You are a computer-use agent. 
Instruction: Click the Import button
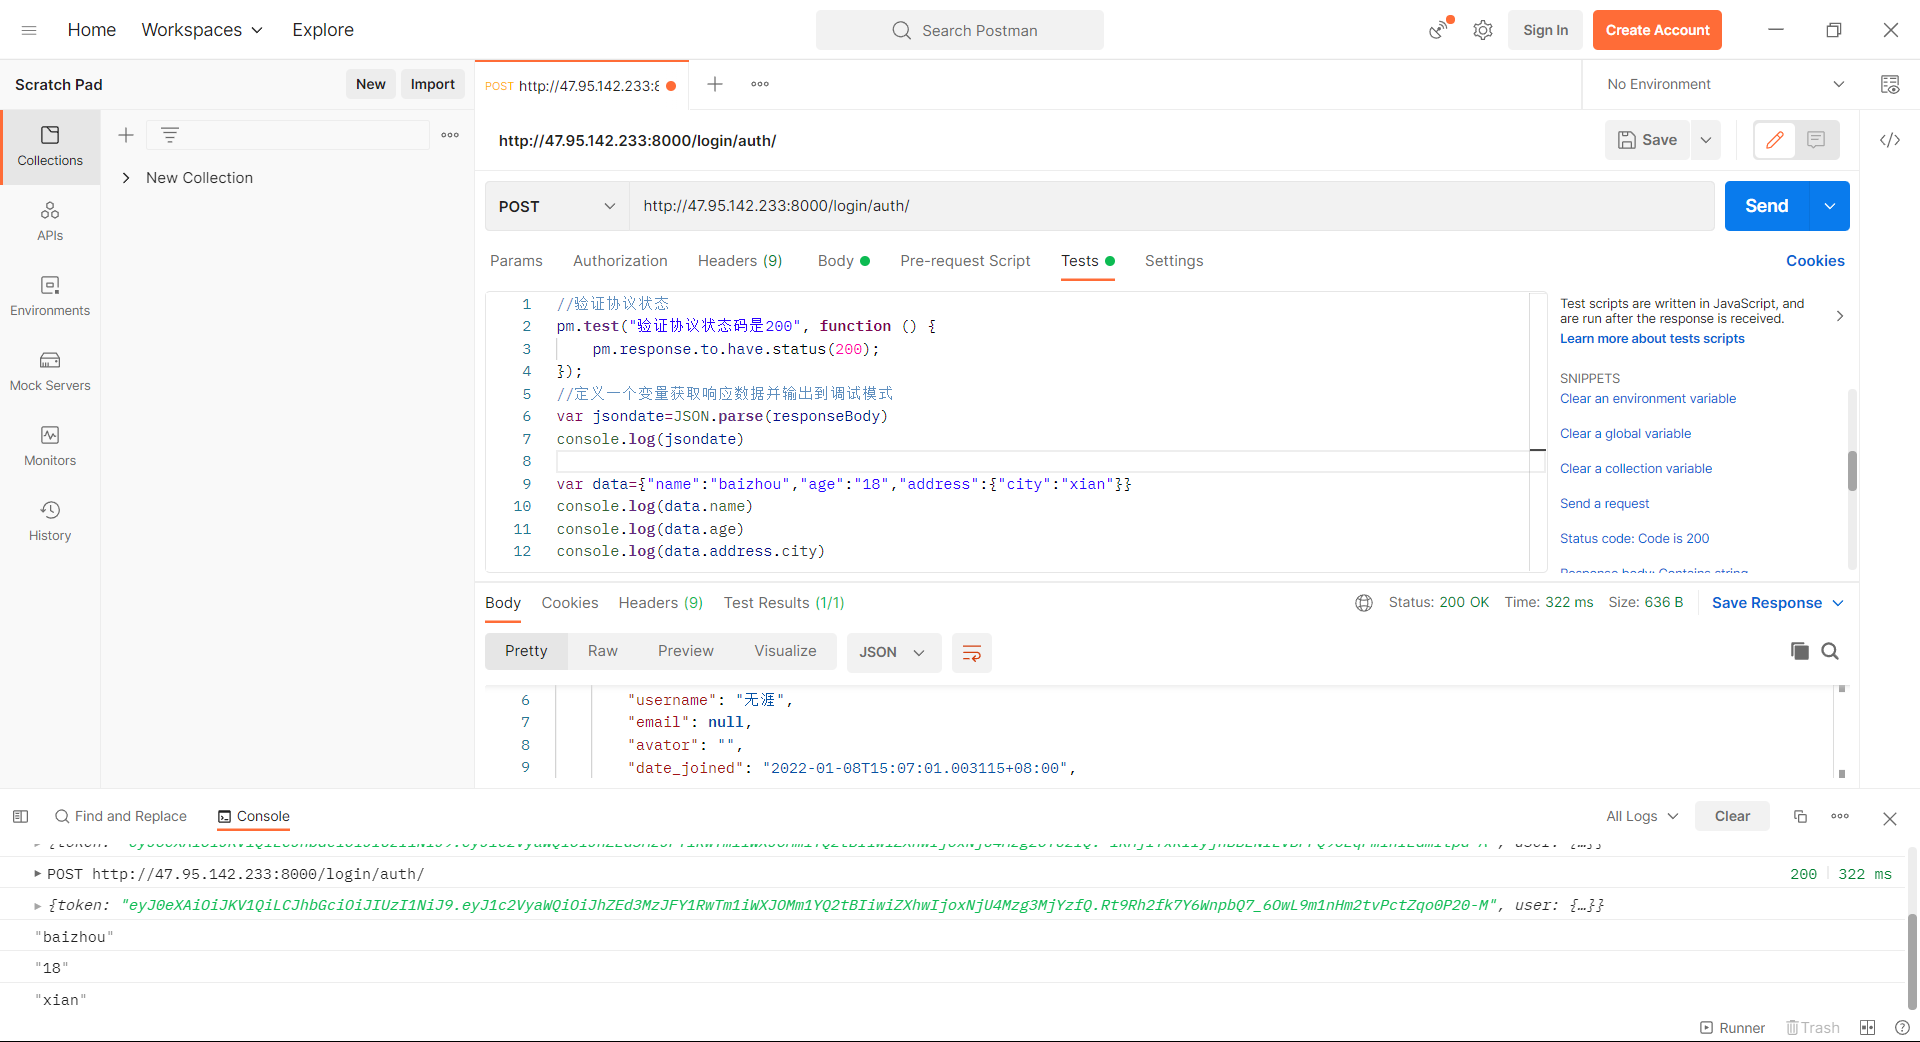pyautogui.click(x=433, y=84)
